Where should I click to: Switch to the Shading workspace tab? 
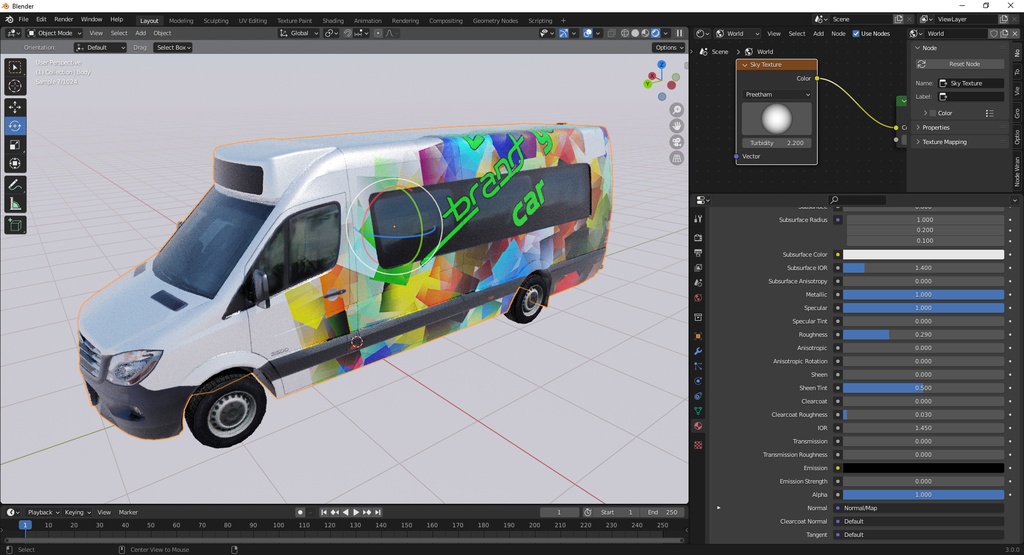coord(332,20)
